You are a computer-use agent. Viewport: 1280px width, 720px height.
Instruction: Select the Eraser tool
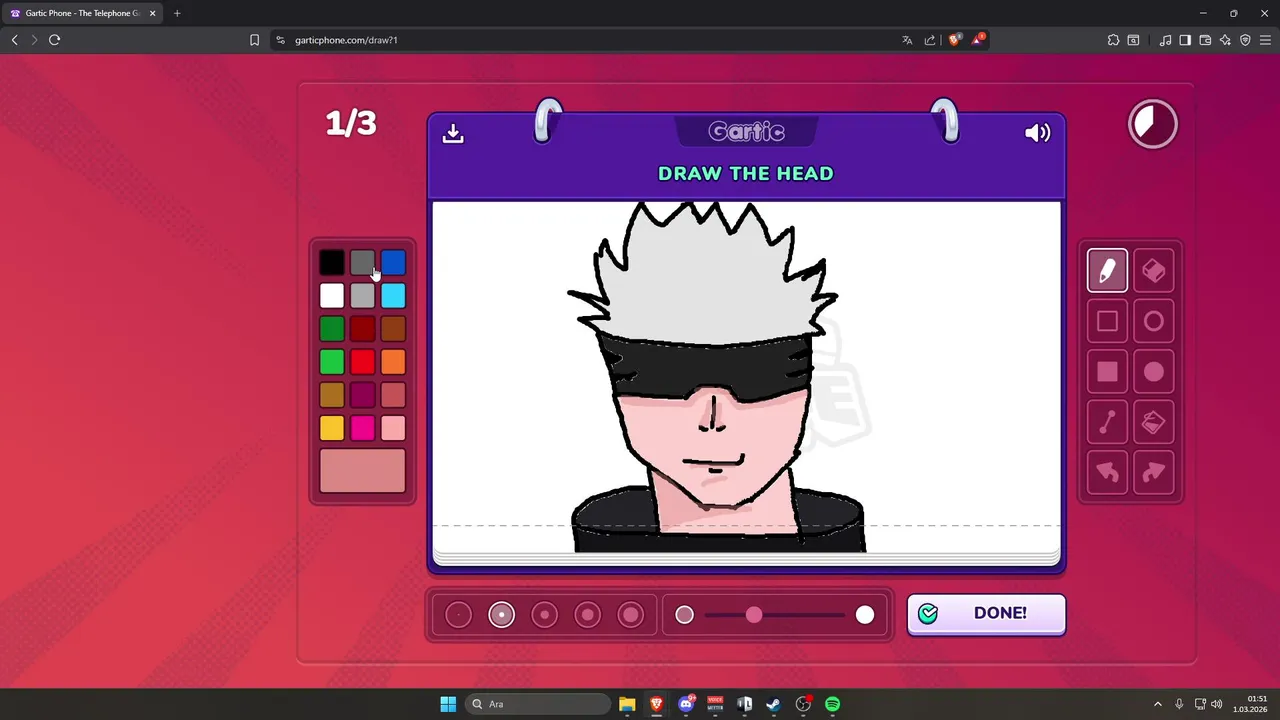1153,270
